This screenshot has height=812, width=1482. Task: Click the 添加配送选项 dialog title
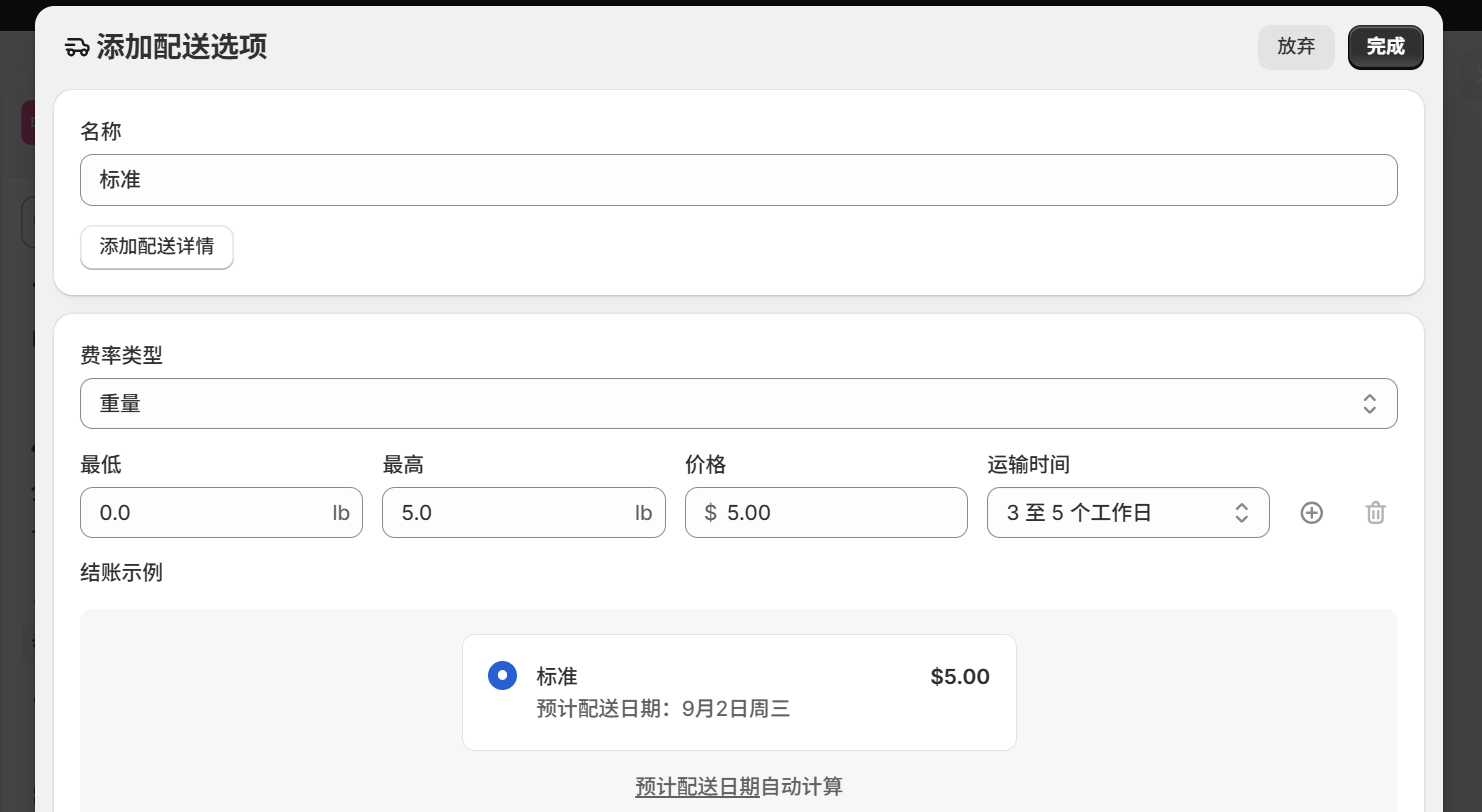(182, 47)
